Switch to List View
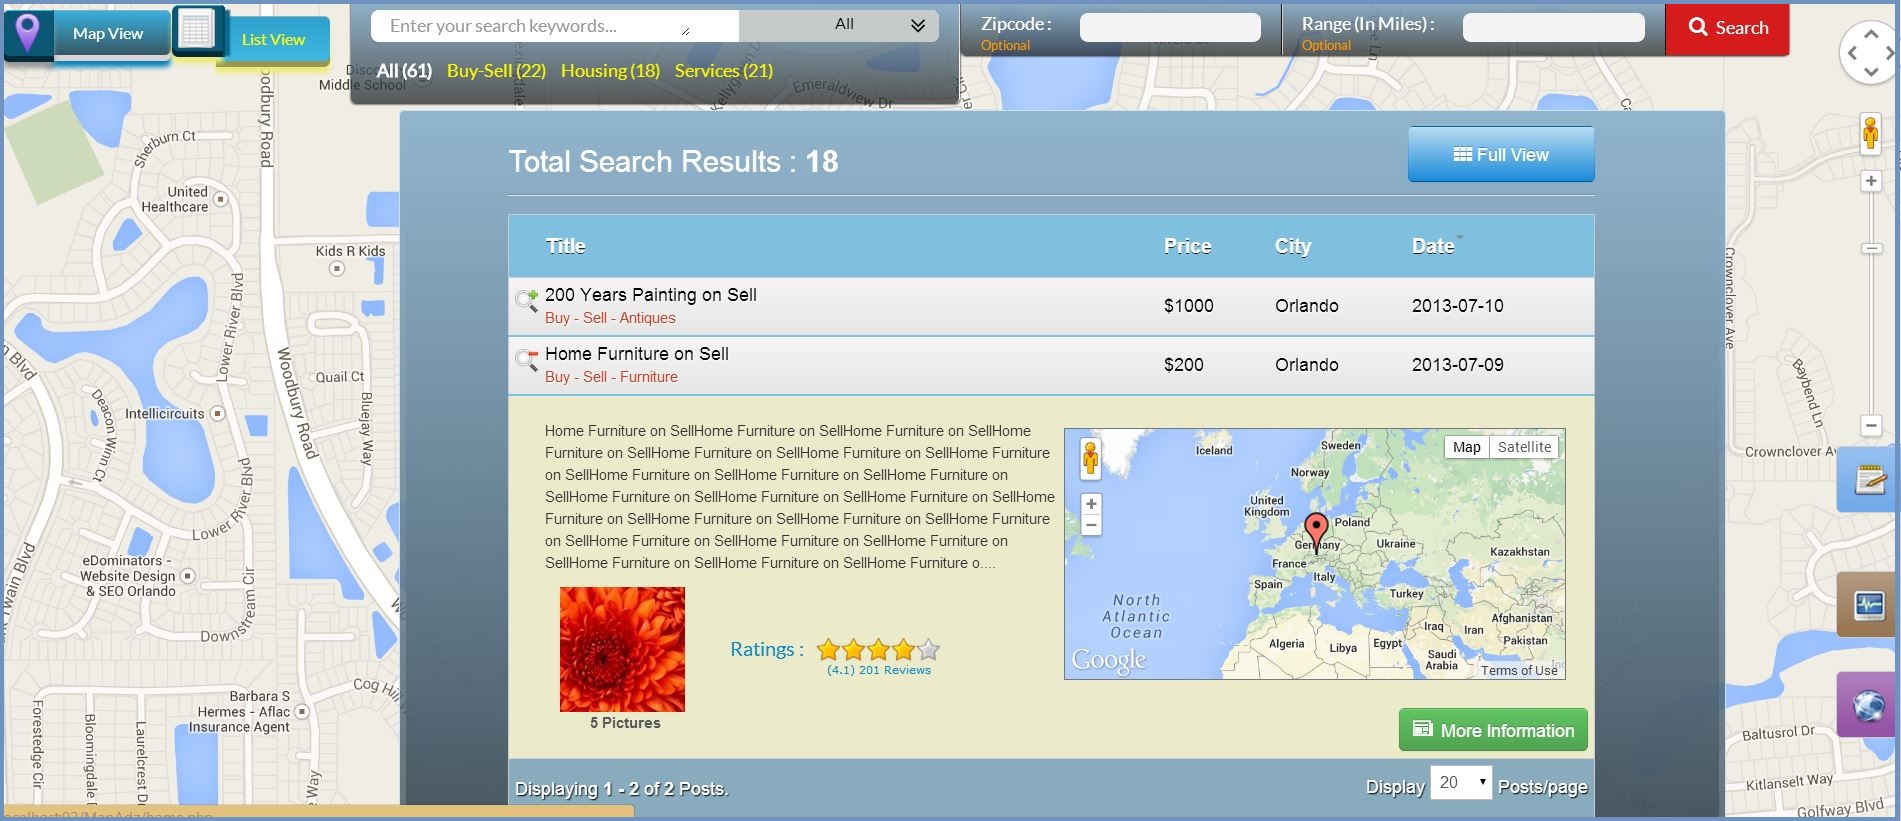Image resolution: width=1901 pixels, height=821 pixels. 273,40
